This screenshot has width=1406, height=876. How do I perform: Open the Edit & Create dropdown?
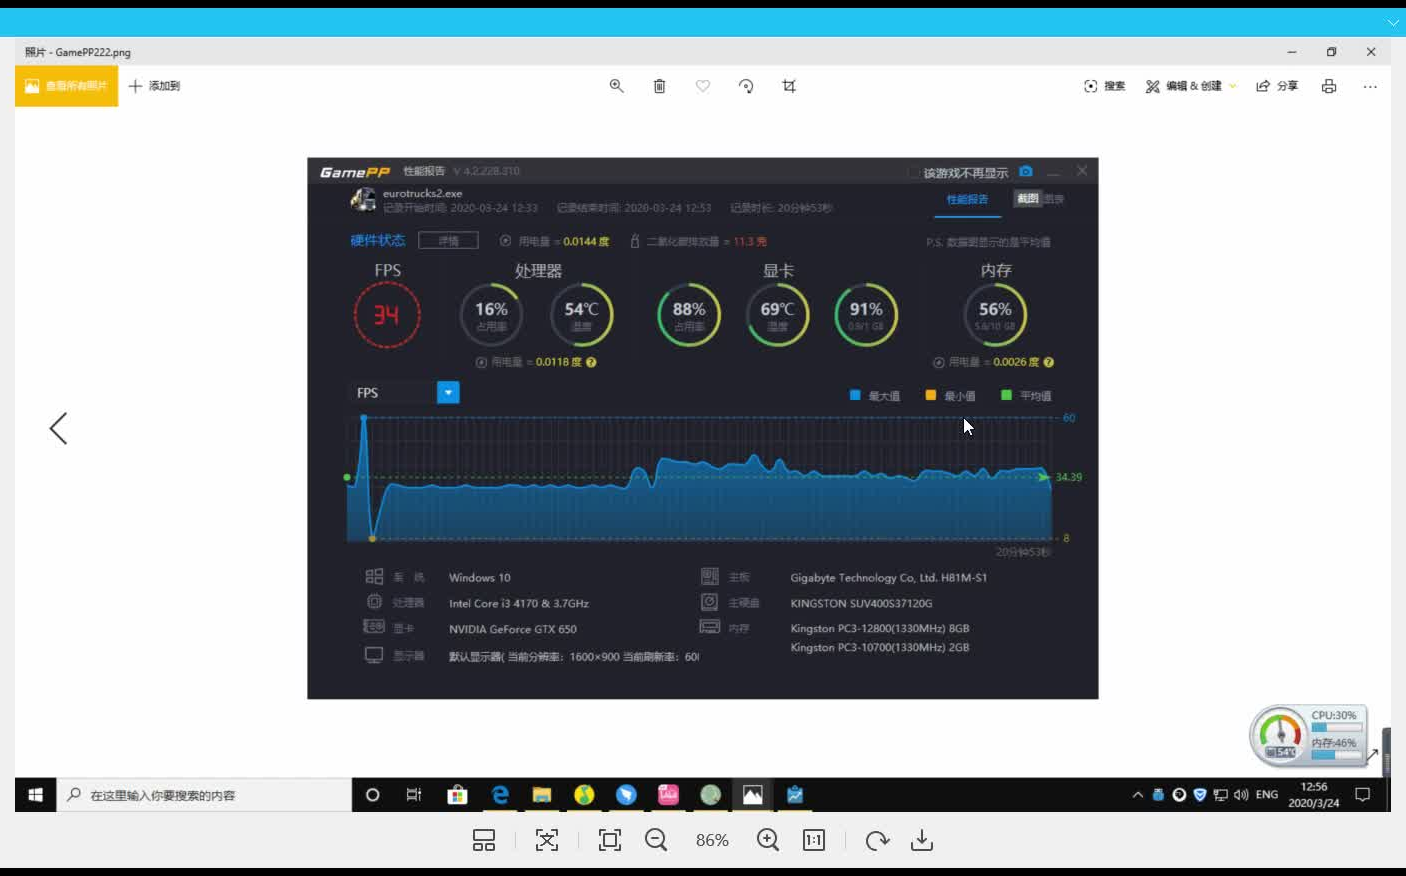(x=1191, y=86)
